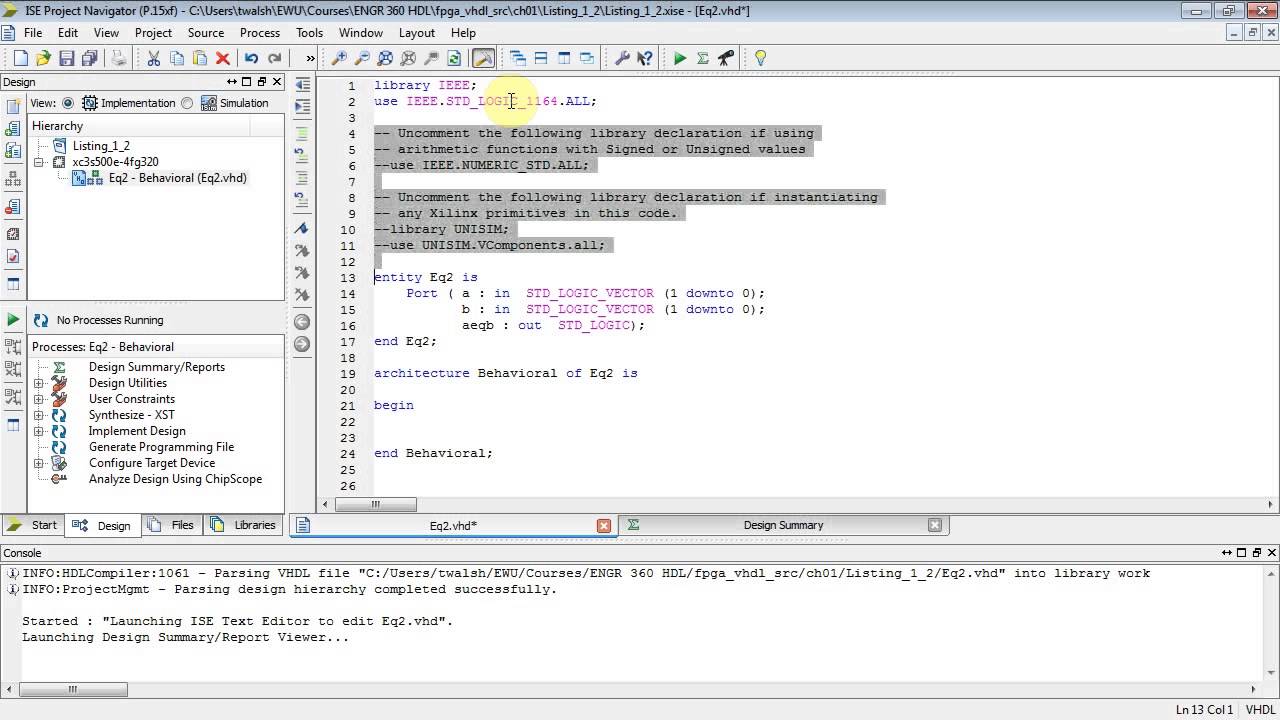Viewport: 1280px width, 720px height.
Task: Click the decrease indent icon in editor sidebar
Action: (x=302, y=85)
